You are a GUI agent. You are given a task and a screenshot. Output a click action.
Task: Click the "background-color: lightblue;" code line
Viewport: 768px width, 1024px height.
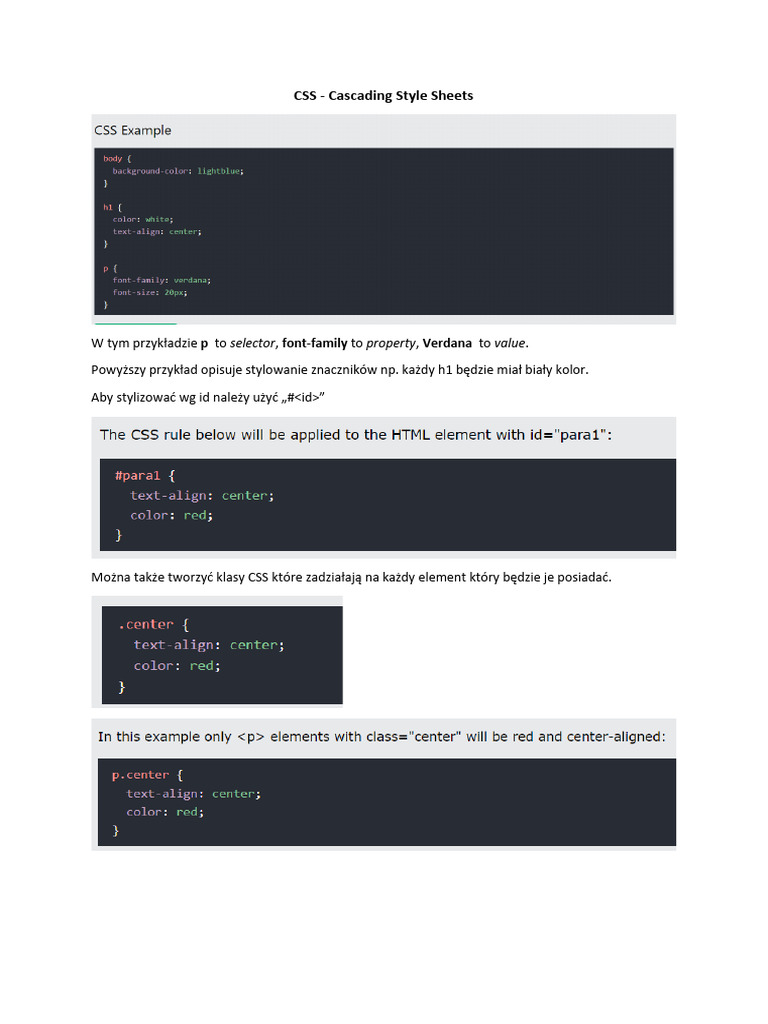pos(177,171)
